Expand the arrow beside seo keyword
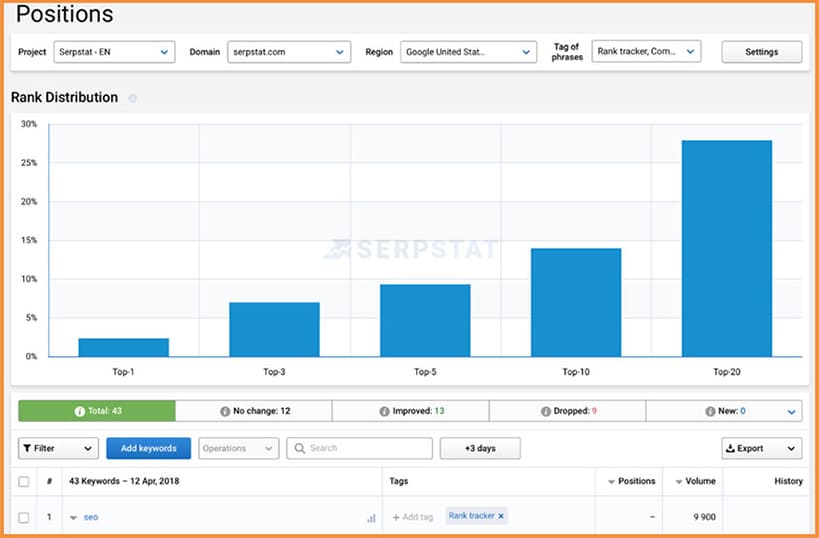The width and height of the screenshot is (819, 538). pyautogui.click(x=74, y=518)
